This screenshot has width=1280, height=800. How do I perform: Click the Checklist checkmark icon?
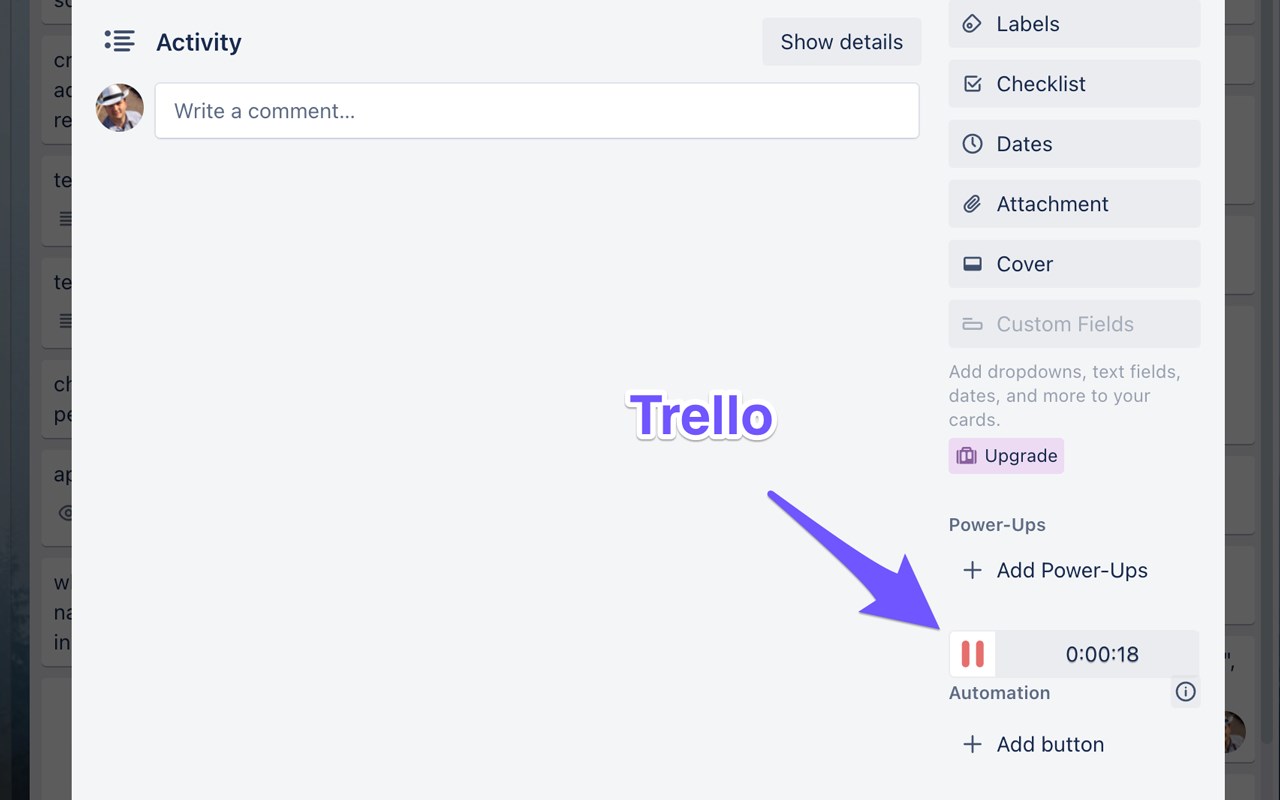pos(972,84)
